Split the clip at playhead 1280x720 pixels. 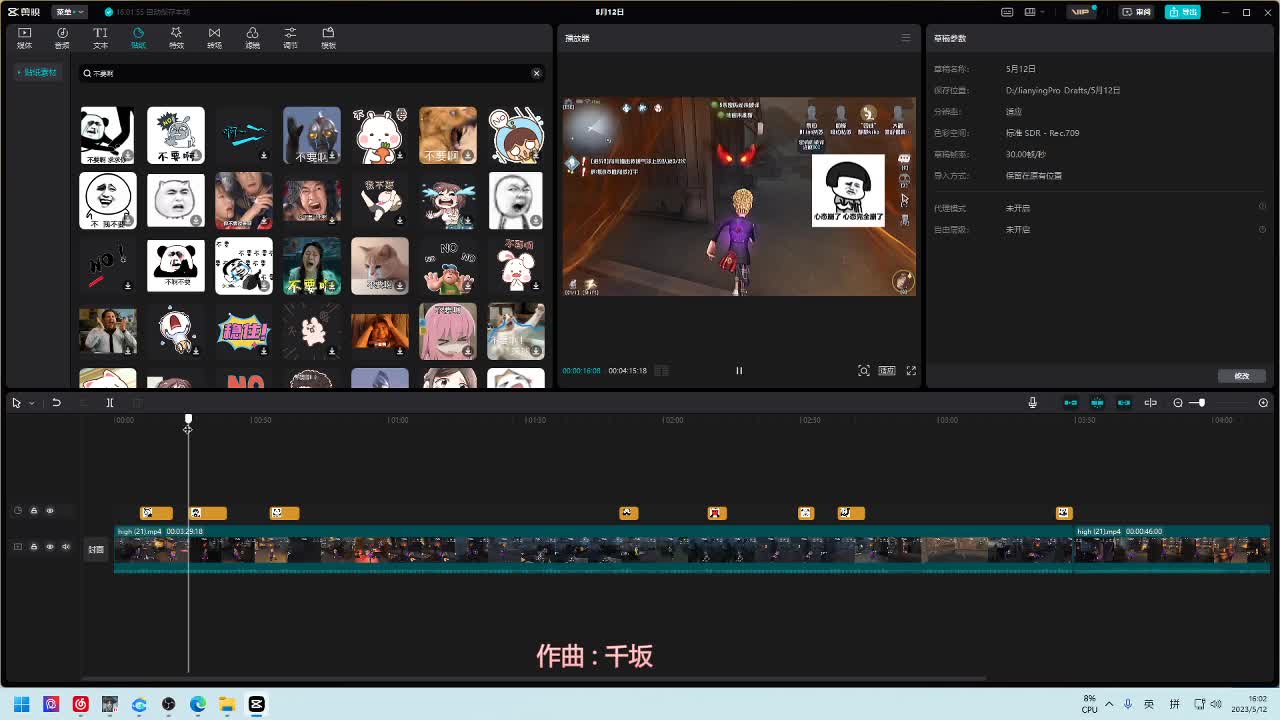pos(110,403)
